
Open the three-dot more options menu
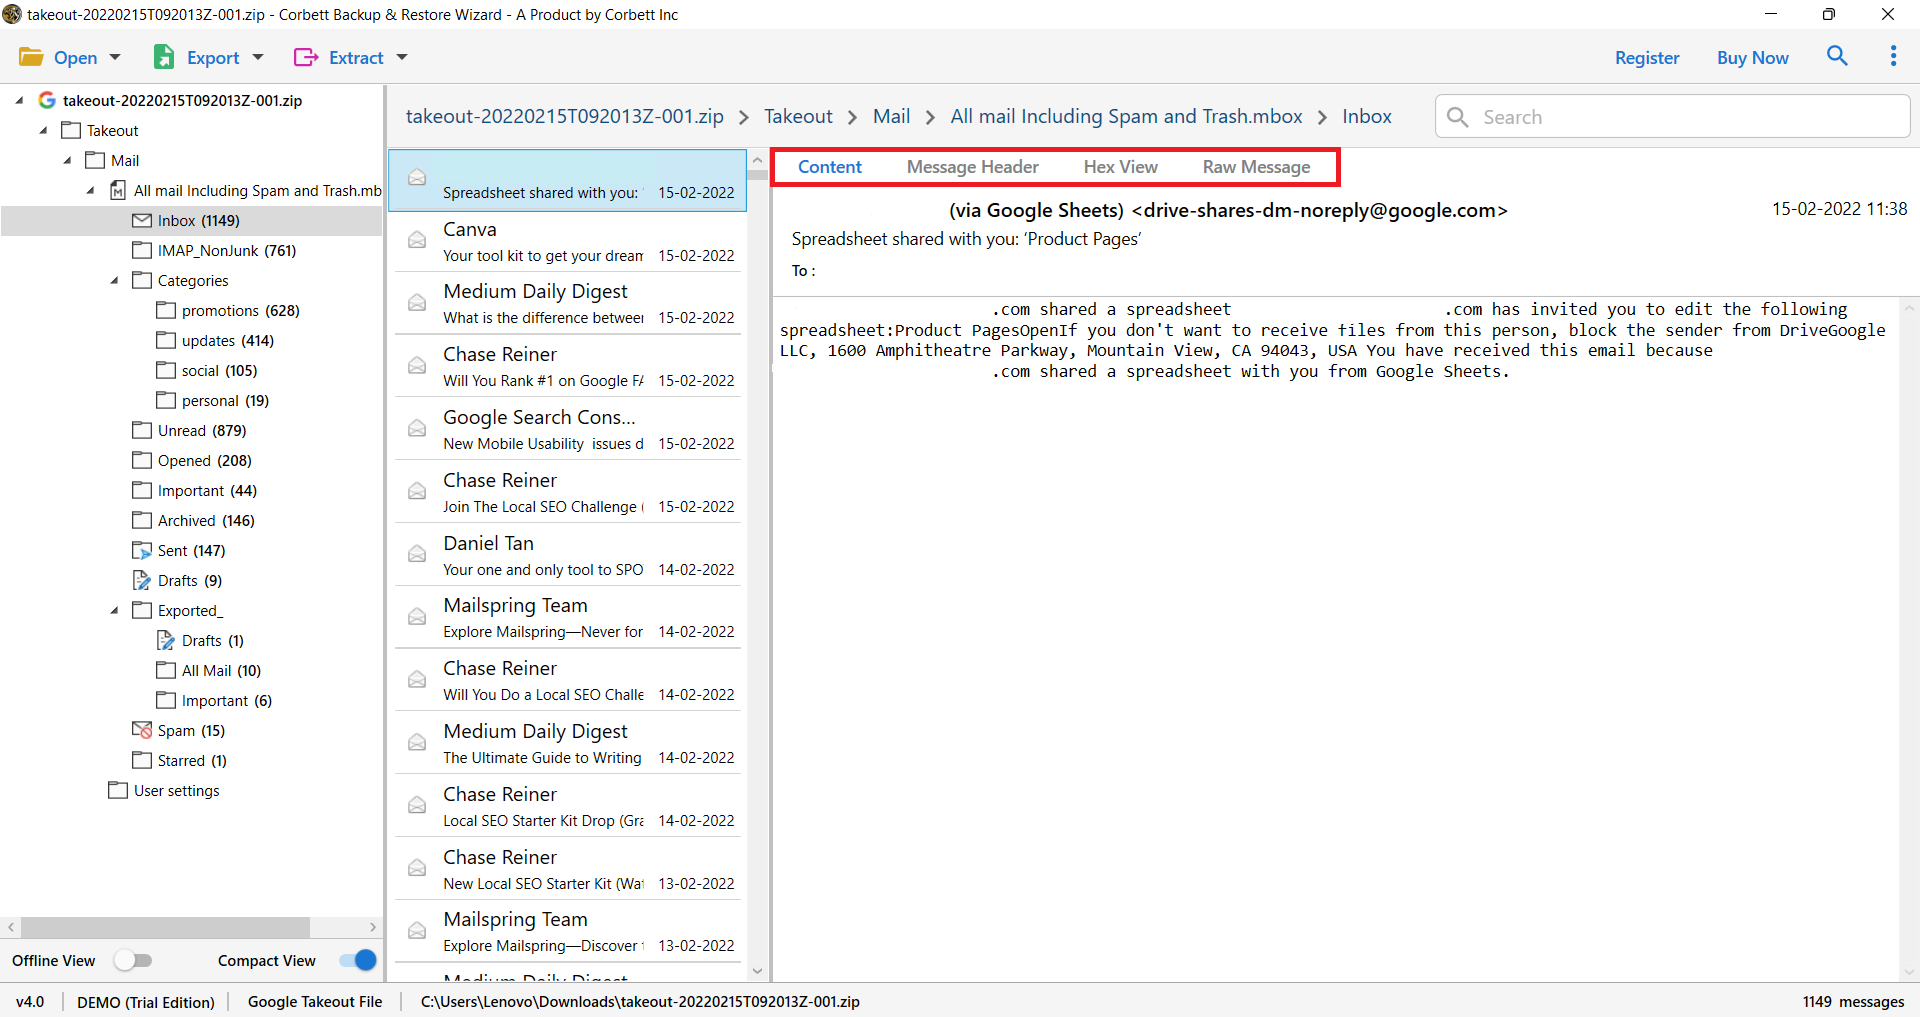coord(1893,56)
